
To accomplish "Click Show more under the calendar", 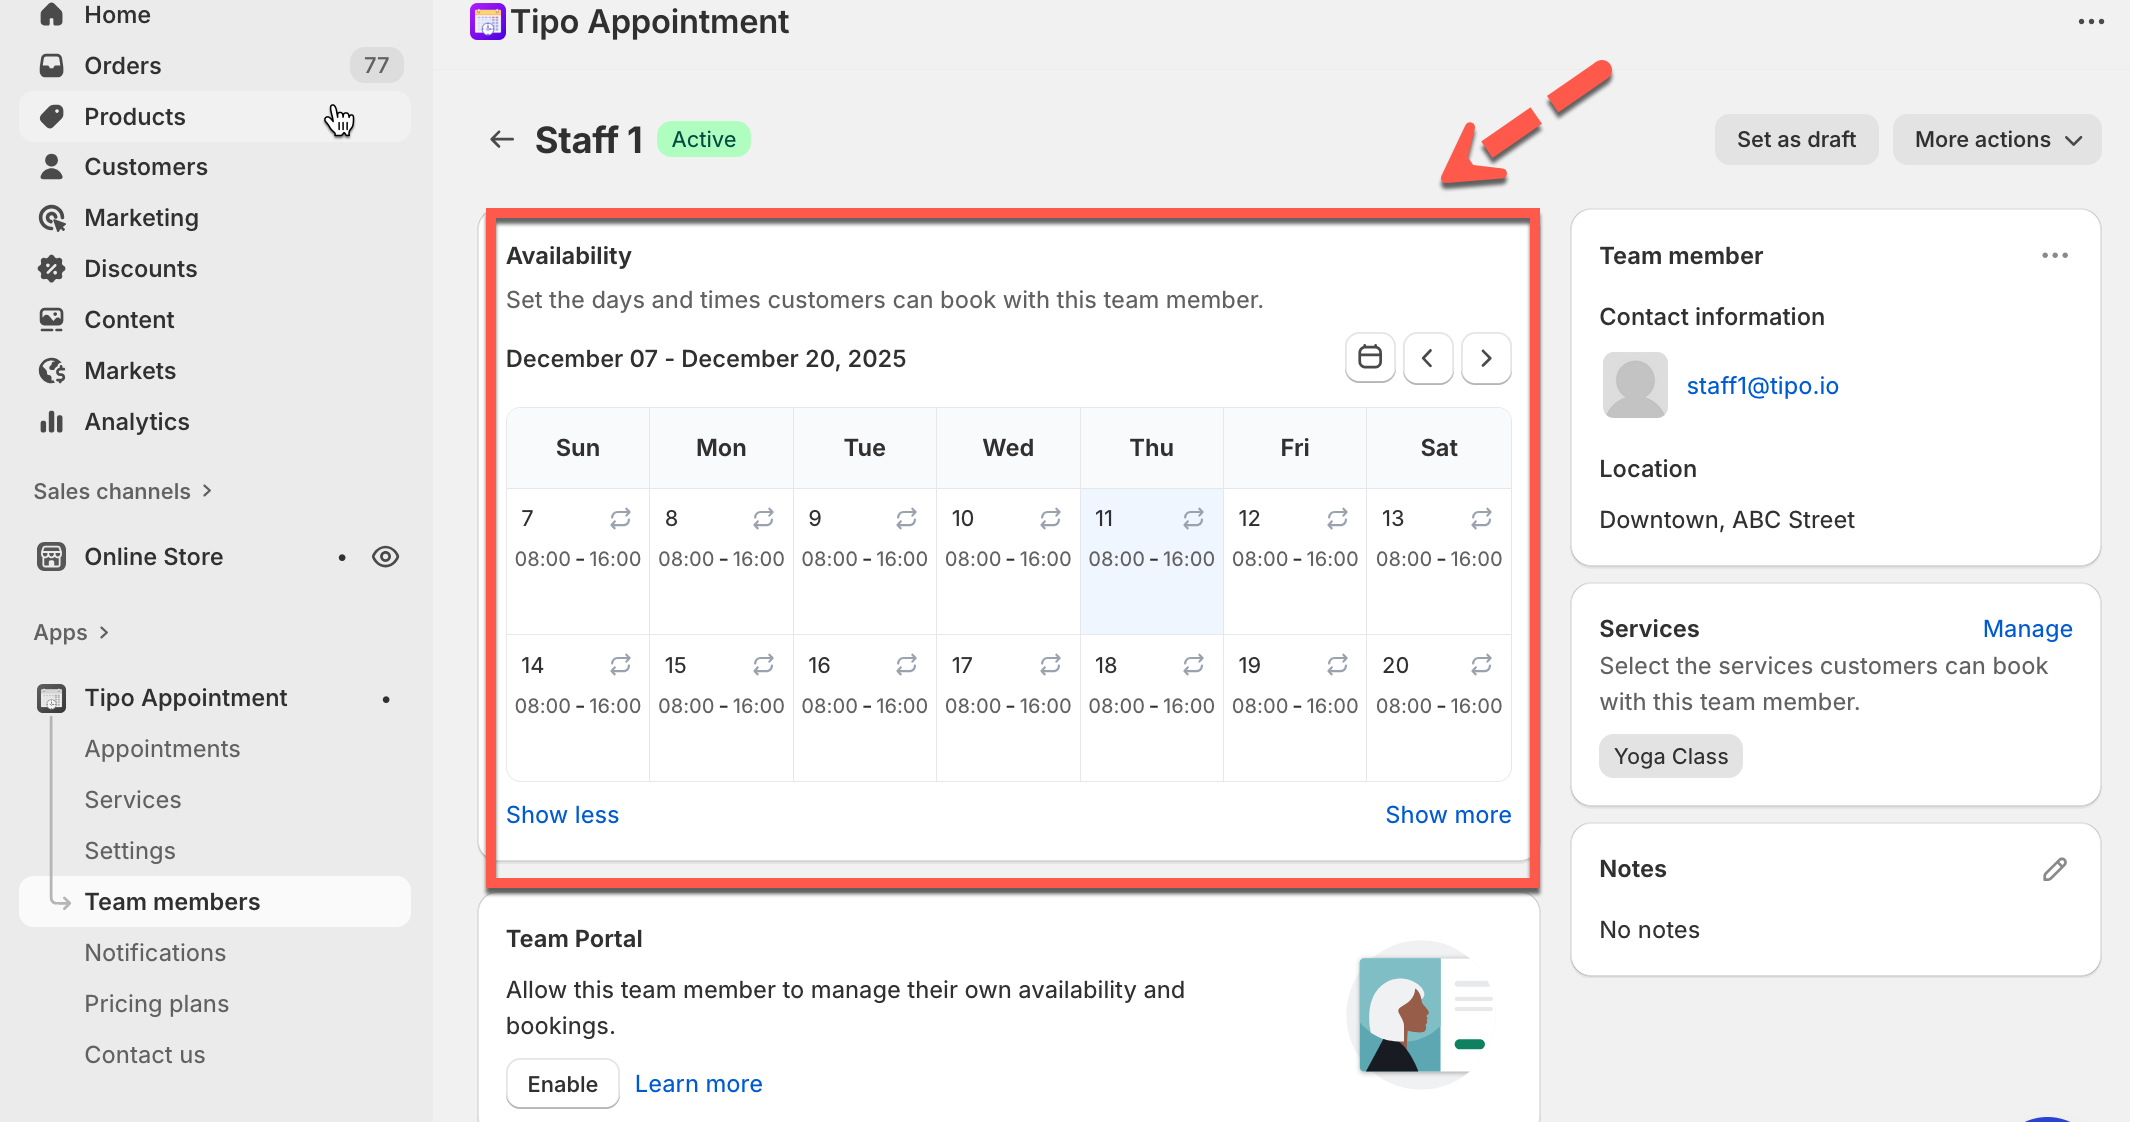I will pyautogui.click(x=1447, y=815).
